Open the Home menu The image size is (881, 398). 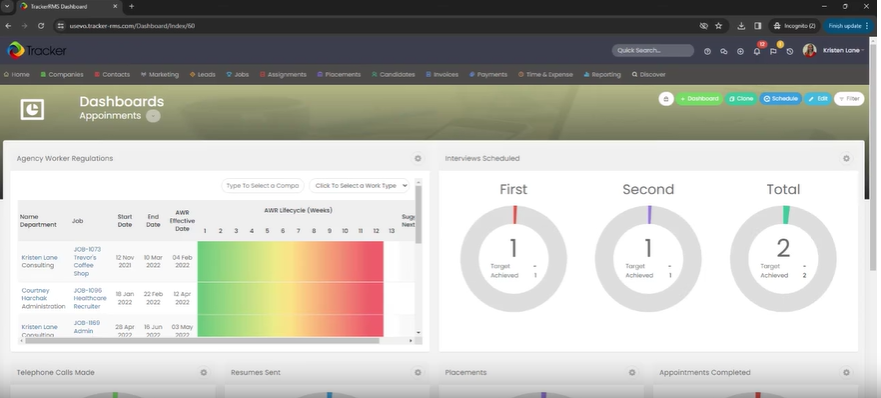tap(16, 74)
